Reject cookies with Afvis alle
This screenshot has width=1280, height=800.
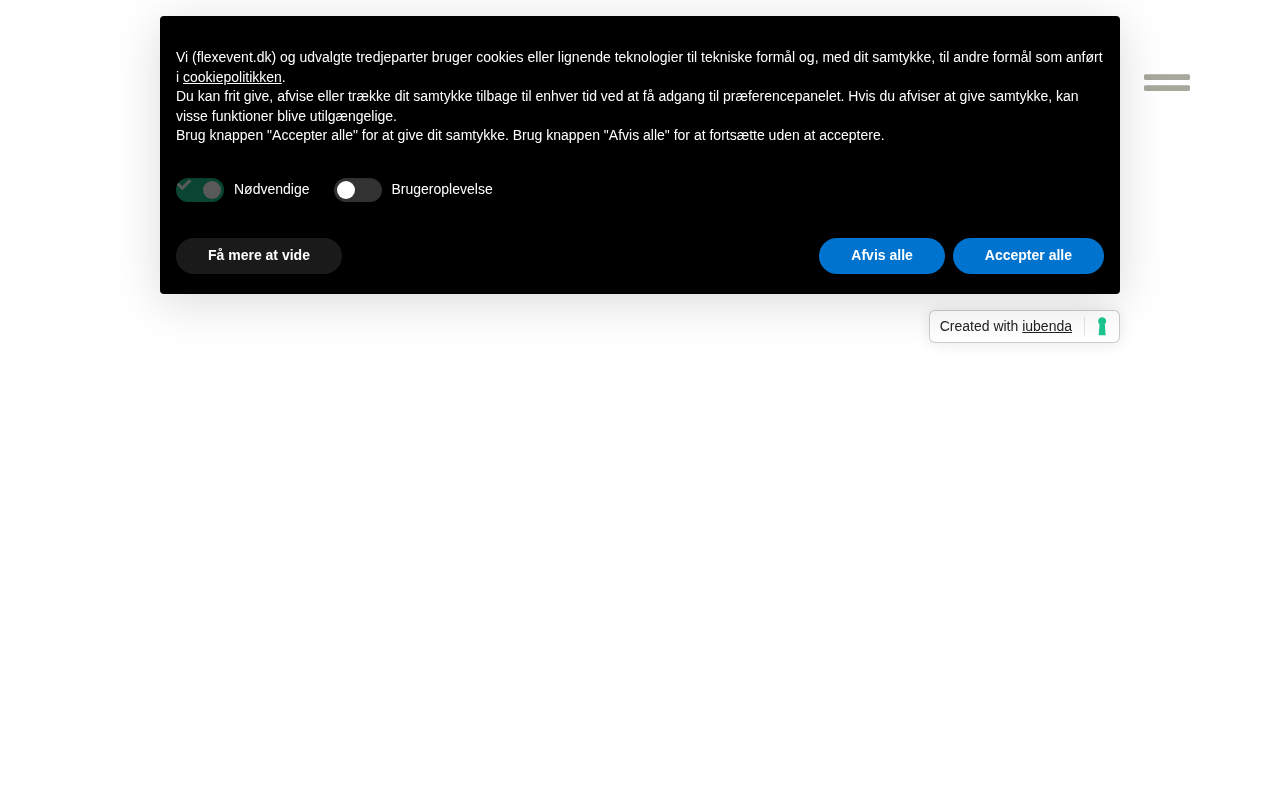tap(882, 256)
